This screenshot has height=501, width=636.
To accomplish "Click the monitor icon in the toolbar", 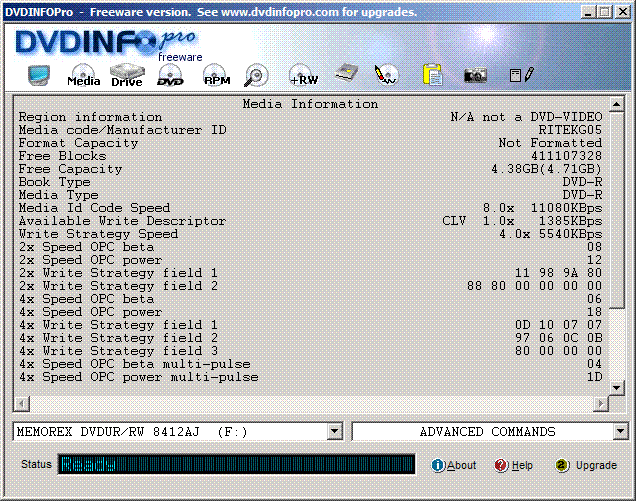I will [39, 75].
